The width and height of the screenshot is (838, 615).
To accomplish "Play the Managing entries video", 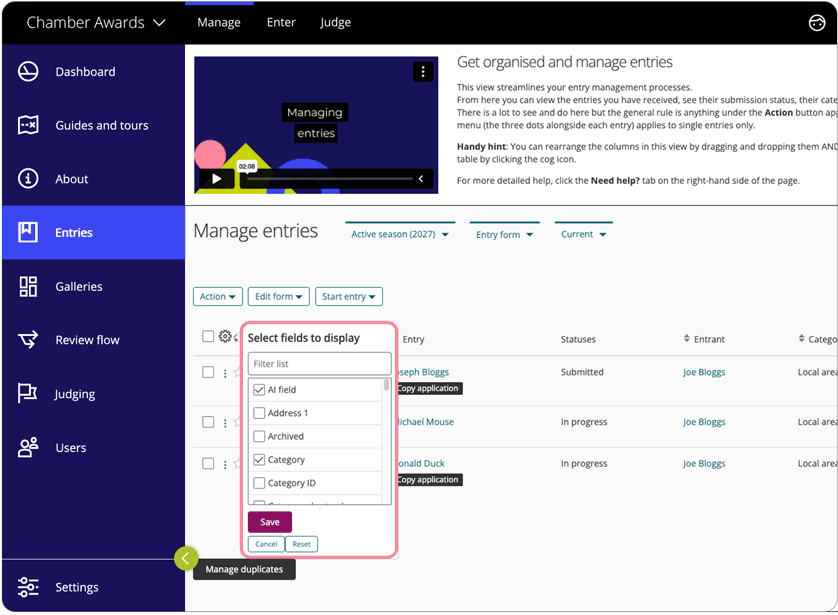I will pos(216,178).
